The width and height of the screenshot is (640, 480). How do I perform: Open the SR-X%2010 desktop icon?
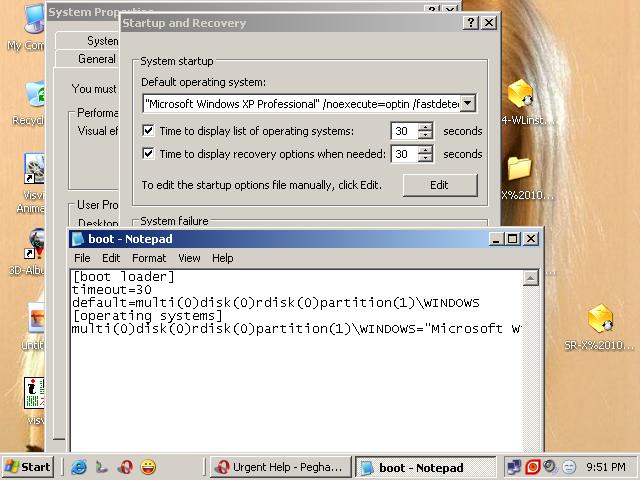pos(599,320)
